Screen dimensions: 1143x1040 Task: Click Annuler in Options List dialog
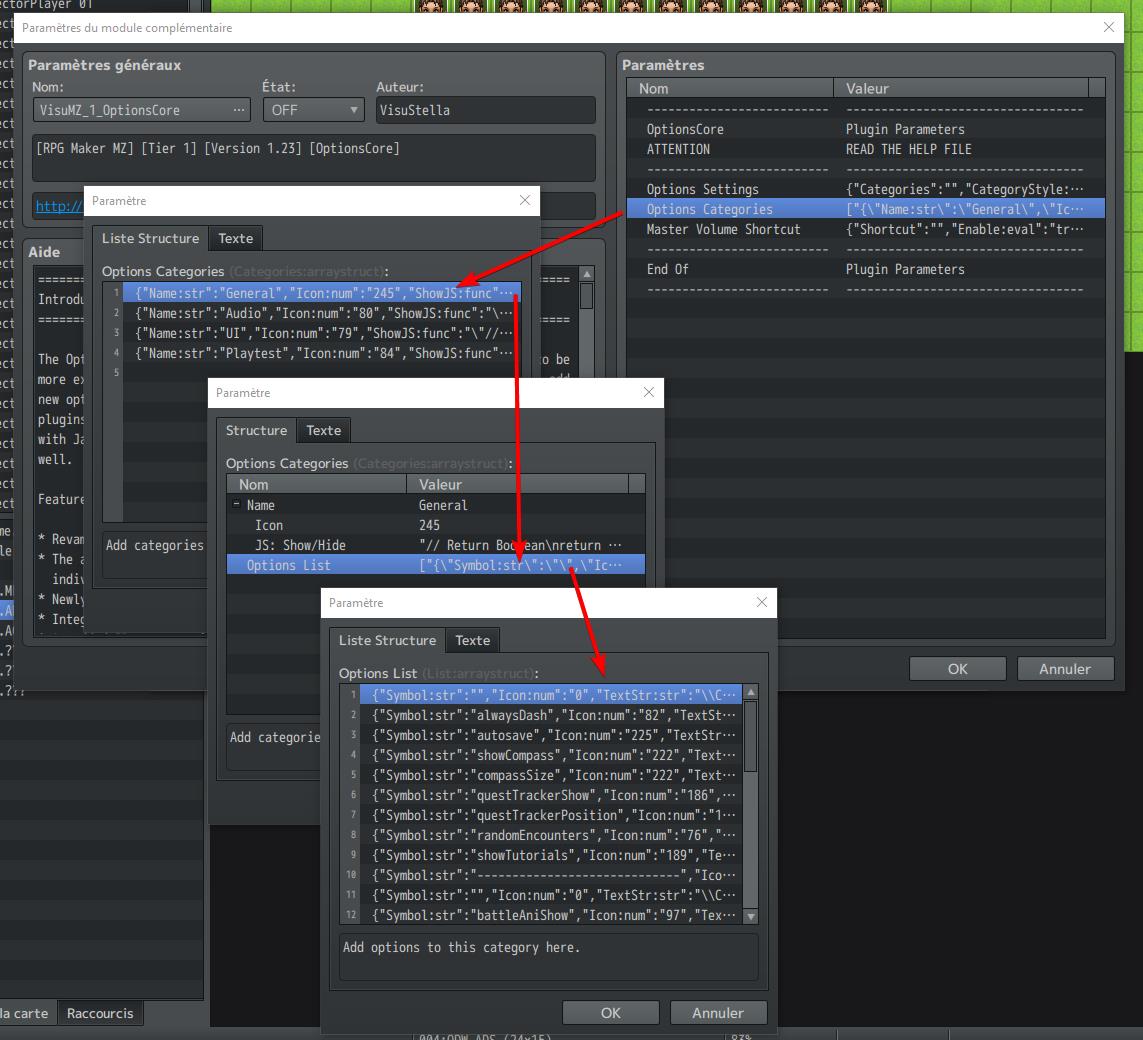[x=718, y=1013]
